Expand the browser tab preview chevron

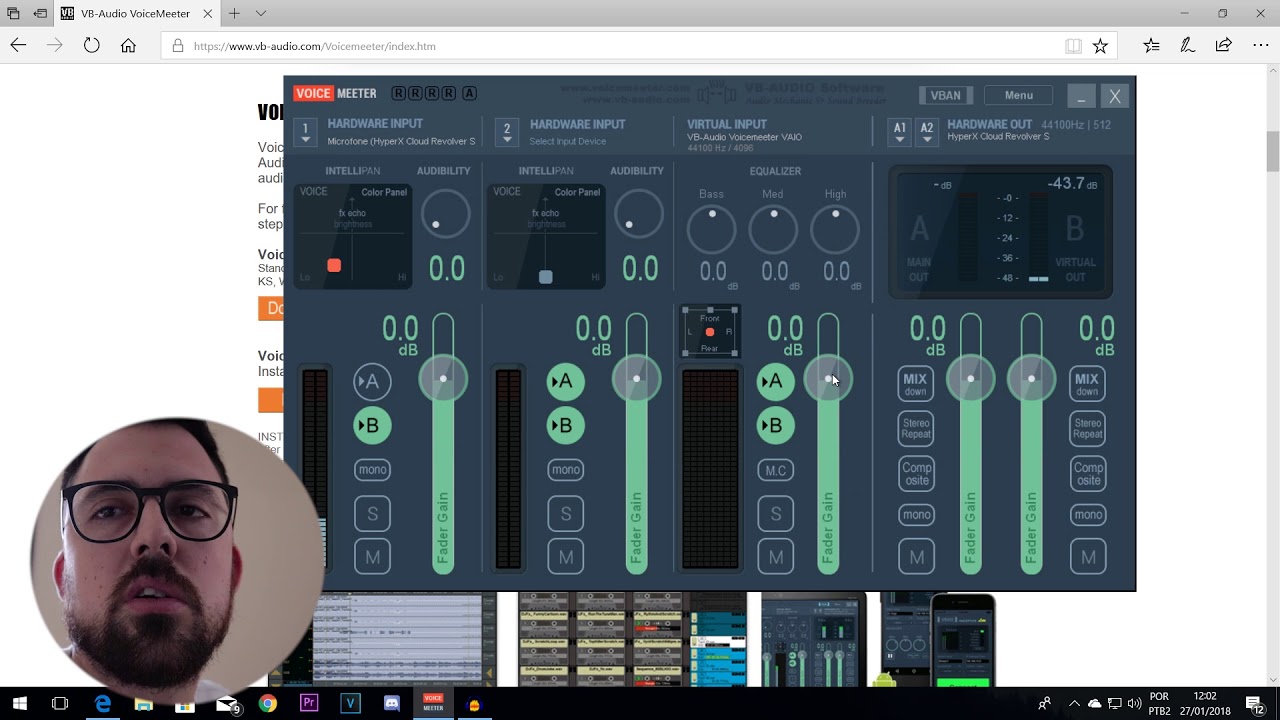[261, 14]
